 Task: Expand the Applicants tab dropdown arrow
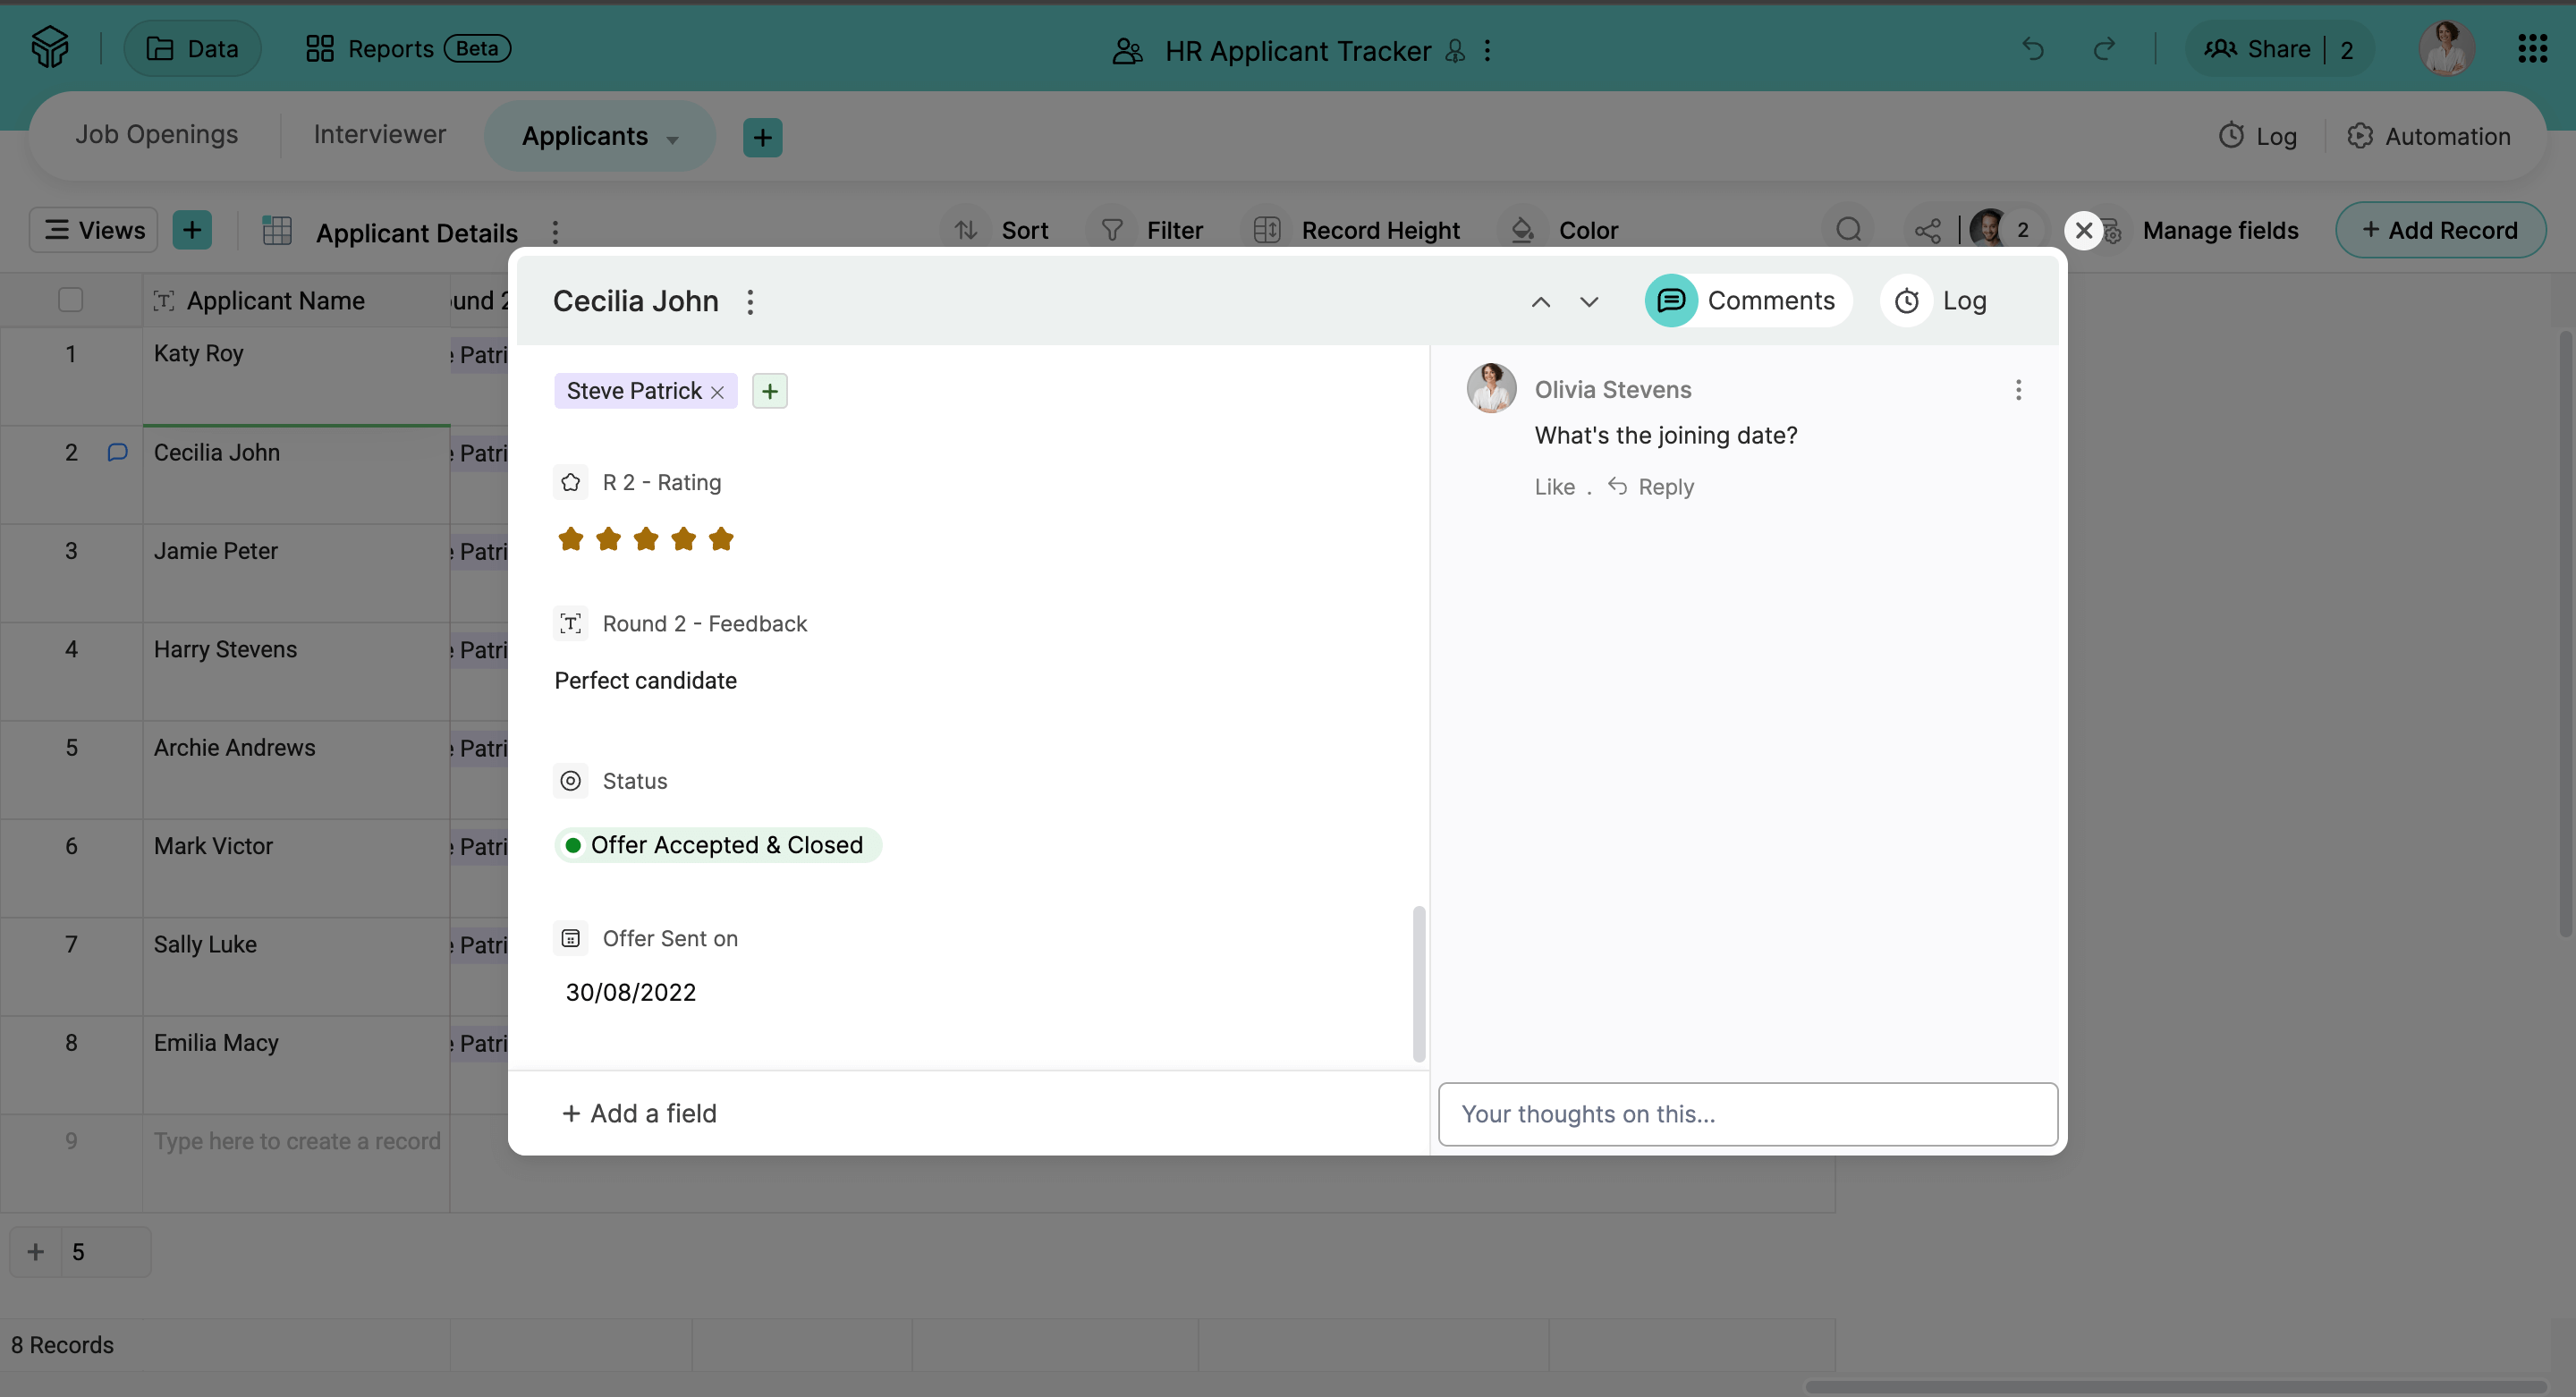(x=673, y=139)
